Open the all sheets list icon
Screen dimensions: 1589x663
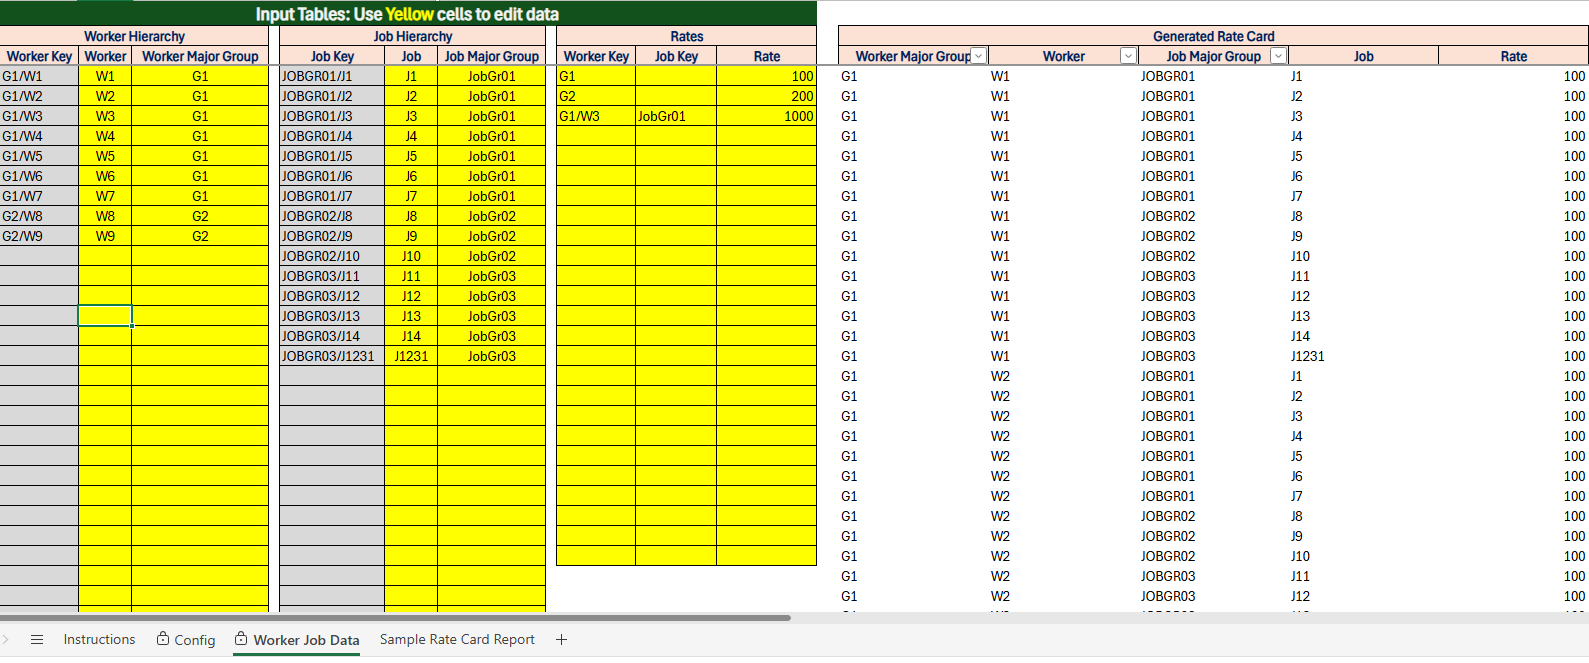click(37, 640)
